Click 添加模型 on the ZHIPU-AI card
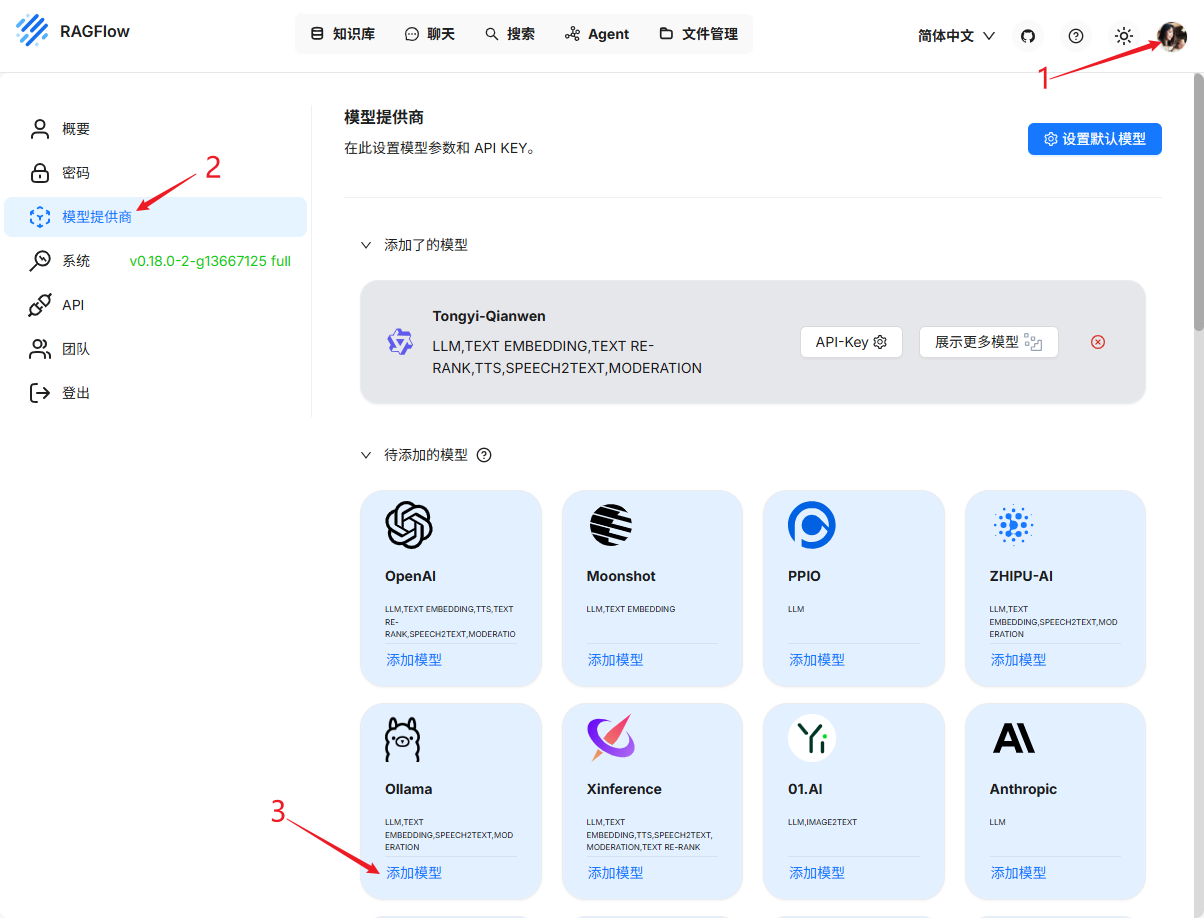 click(x=1019, y=660)
